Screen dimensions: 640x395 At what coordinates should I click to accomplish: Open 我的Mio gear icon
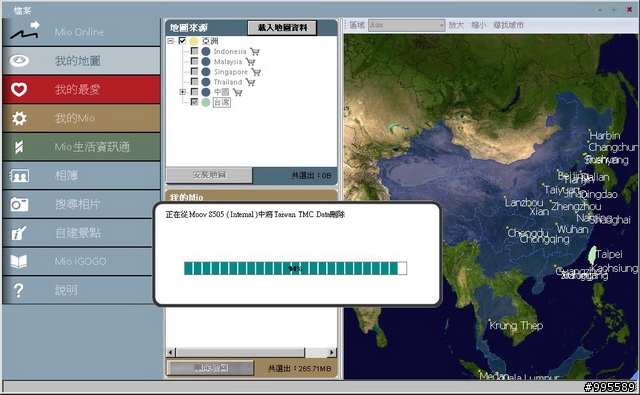[19, 118]
